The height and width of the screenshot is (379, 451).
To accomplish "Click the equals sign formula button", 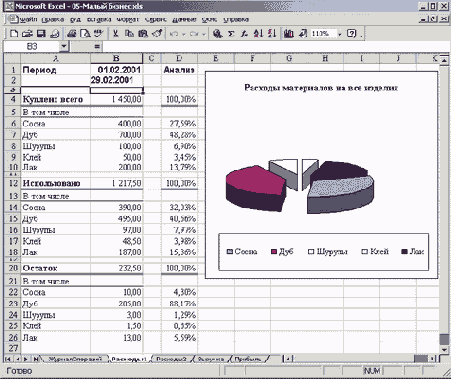I will (97, 46).
